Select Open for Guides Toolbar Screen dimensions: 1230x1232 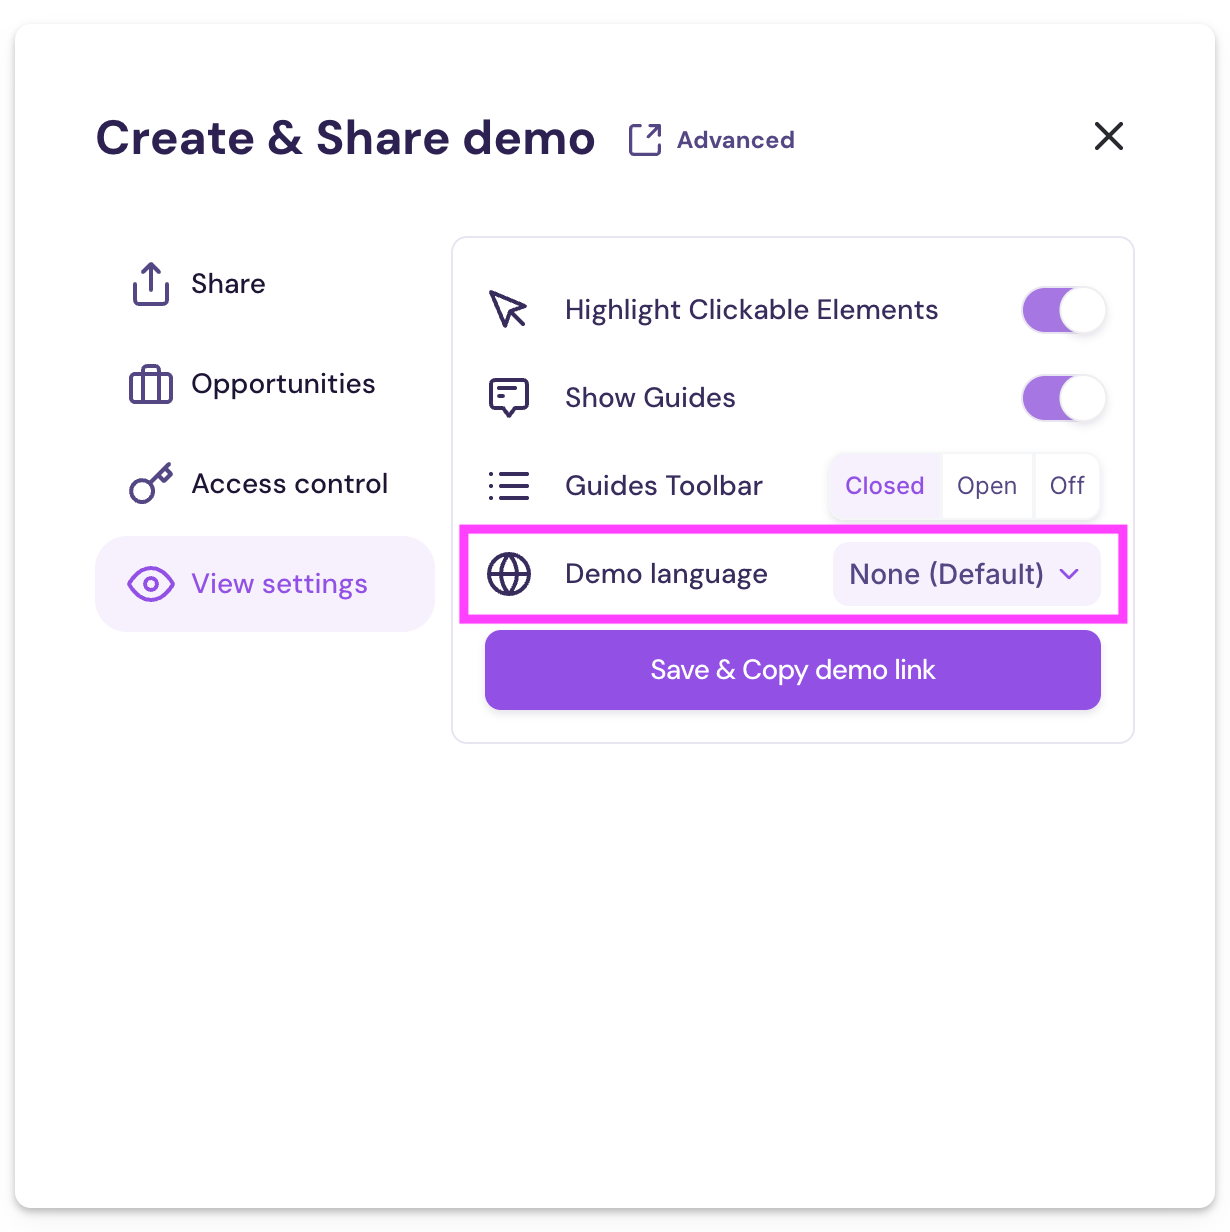coord(987,486)
